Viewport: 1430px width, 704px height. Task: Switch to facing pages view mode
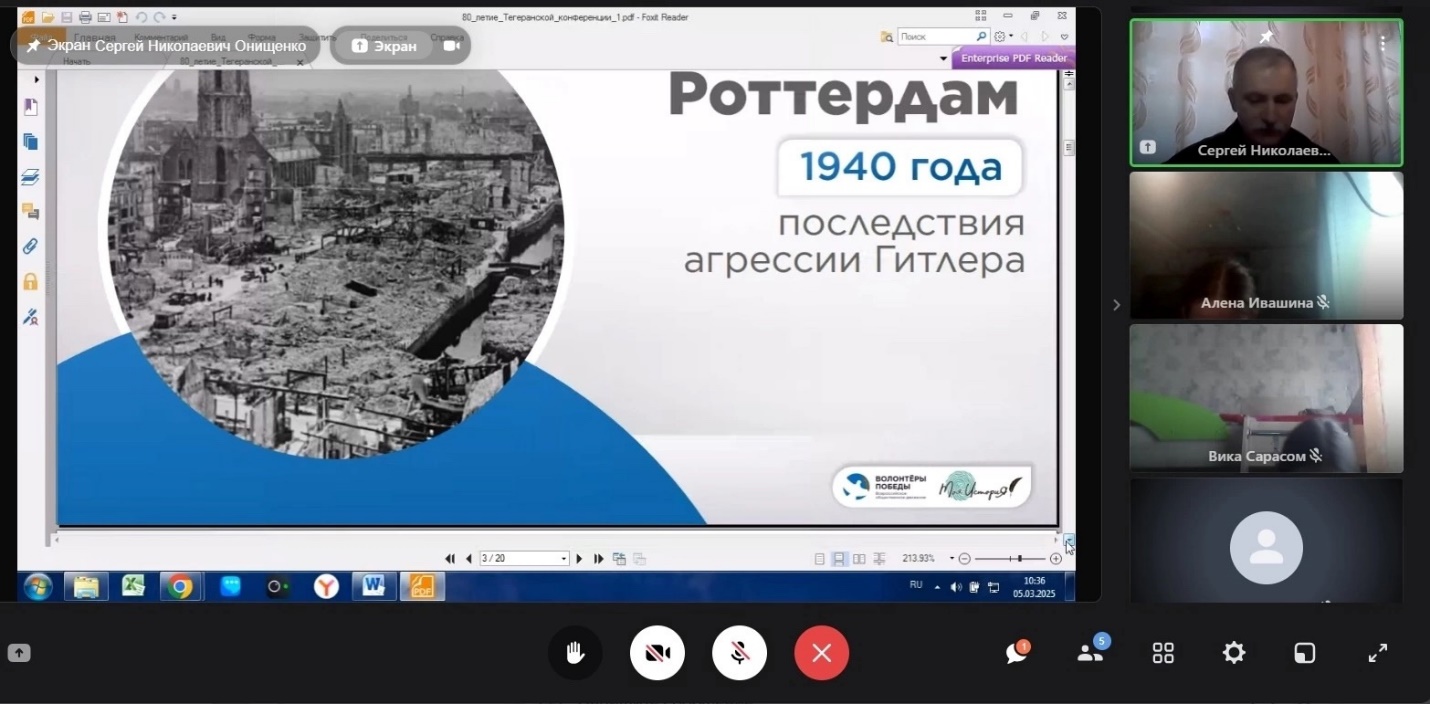[x=859, y=559]
